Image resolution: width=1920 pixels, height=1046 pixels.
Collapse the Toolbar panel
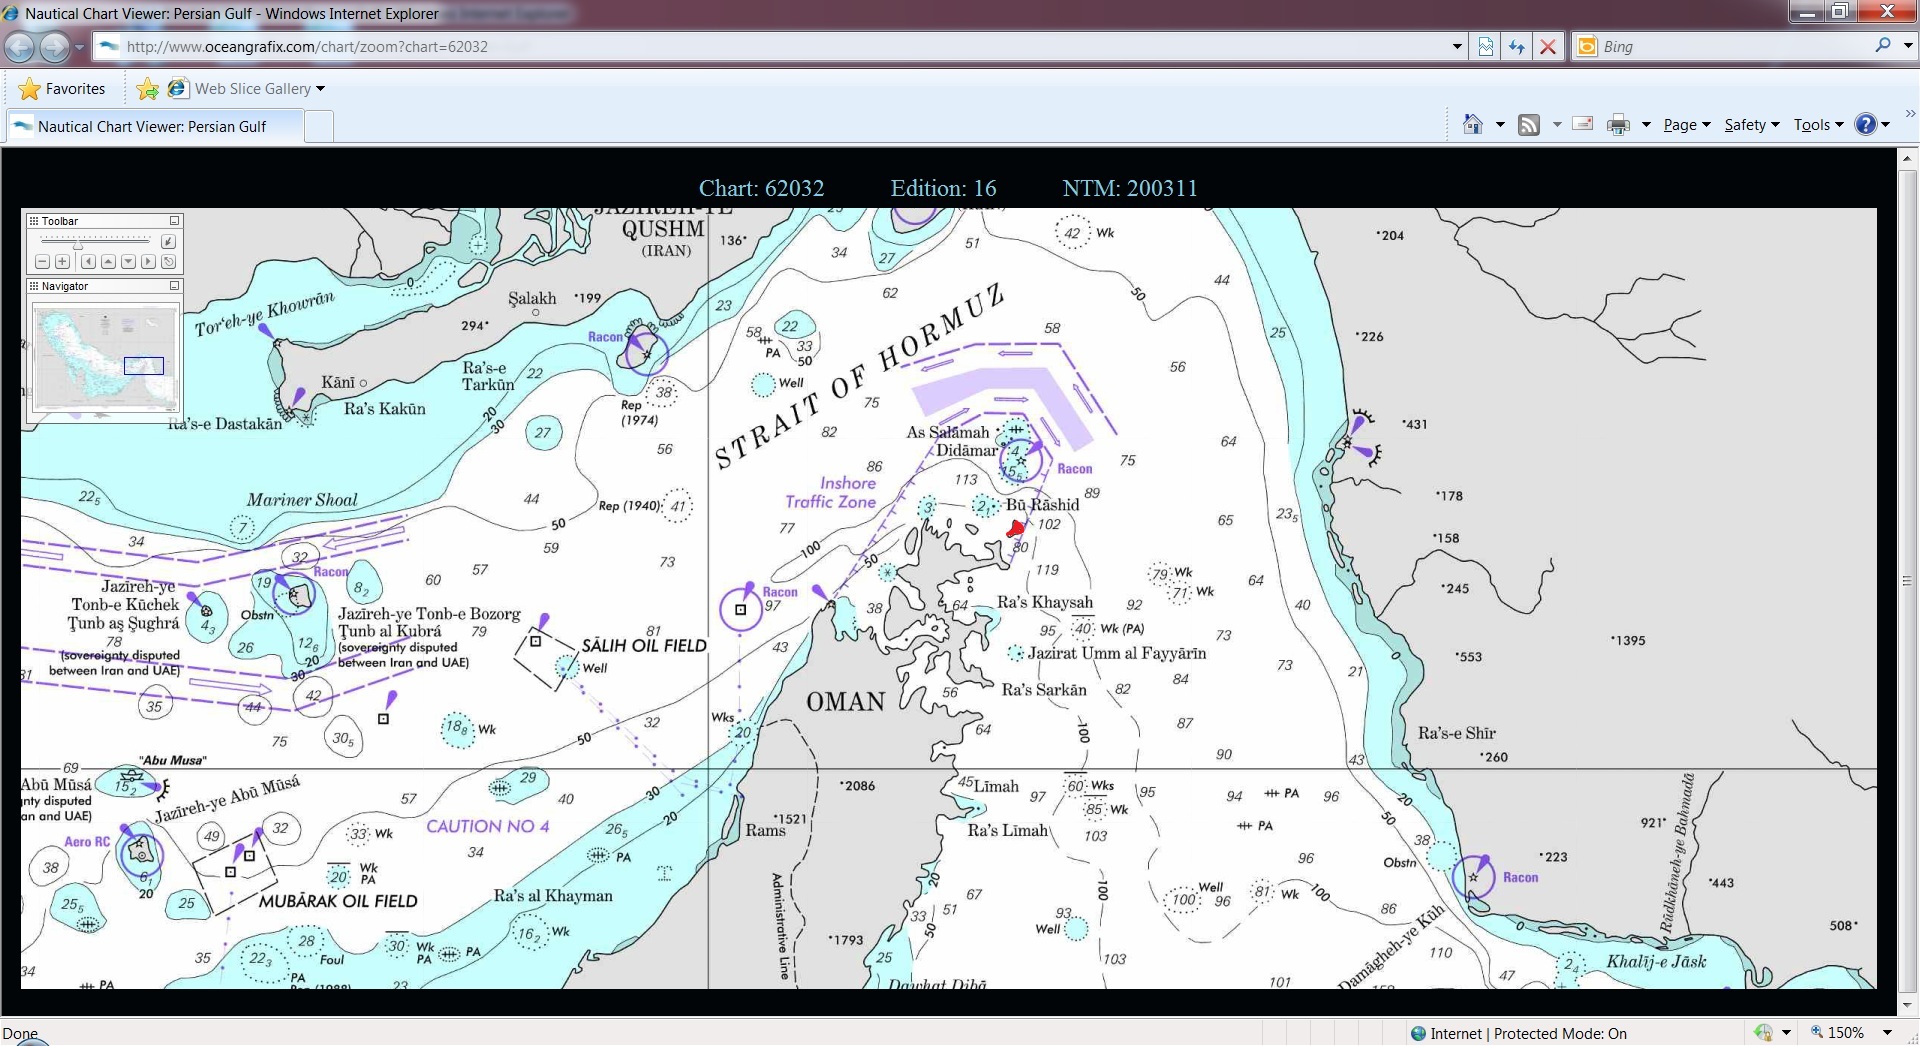click(174, 221)
